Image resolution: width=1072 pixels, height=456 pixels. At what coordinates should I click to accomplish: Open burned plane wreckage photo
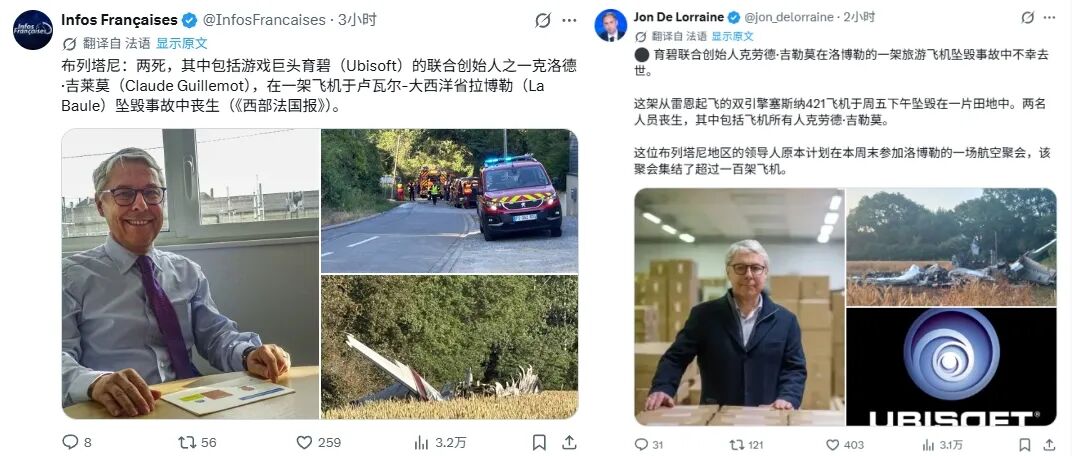click(x=951, y=247)
